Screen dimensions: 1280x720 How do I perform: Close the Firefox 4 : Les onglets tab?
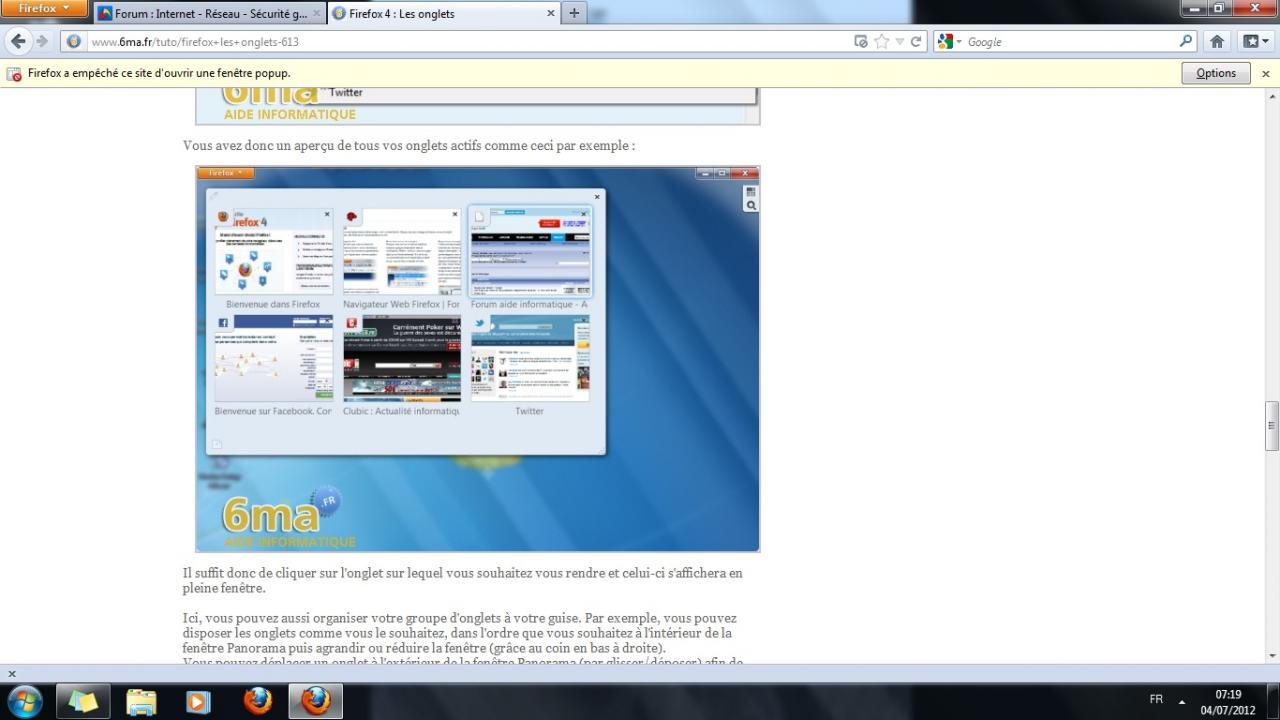(551, 14)
